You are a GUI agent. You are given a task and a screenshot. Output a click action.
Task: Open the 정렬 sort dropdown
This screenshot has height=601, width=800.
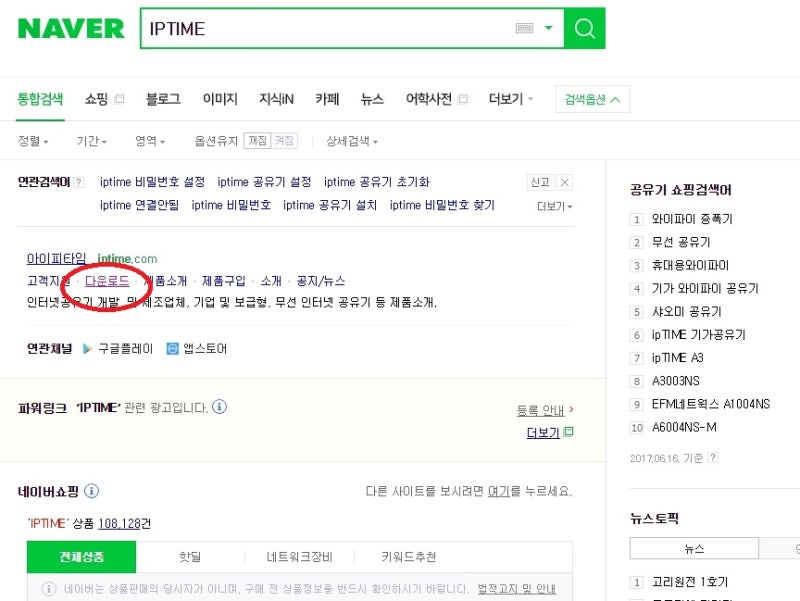coord(33,141)
